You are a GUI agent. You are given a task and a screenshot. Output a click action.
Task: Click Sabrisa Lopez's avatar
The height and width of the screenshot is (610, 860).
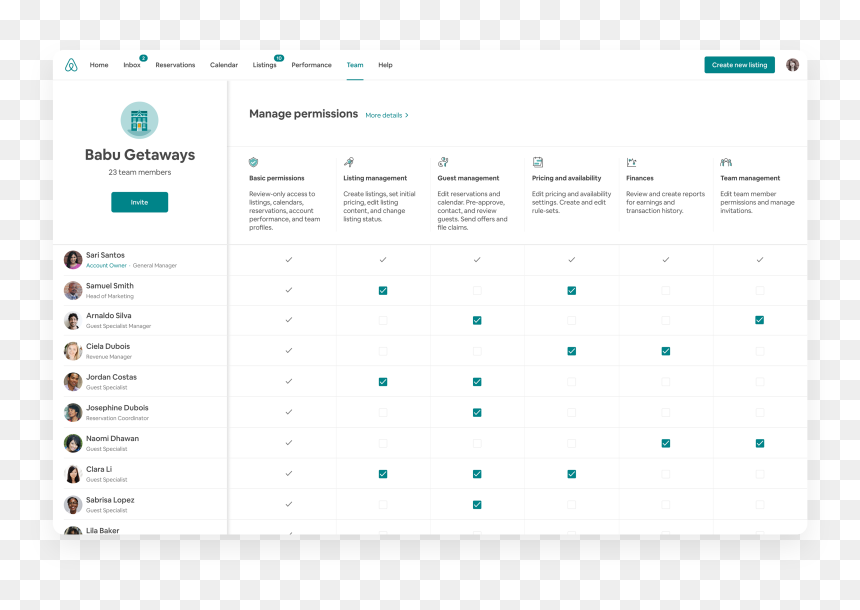[x=73, y=505]
